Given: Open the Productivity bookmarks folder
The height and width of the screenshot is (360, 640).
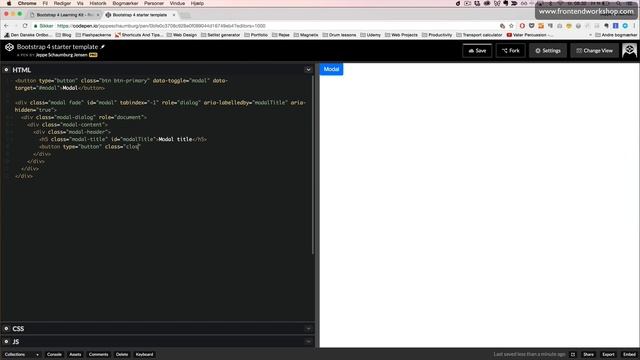Looking at the screenshot, I should 437,35.
